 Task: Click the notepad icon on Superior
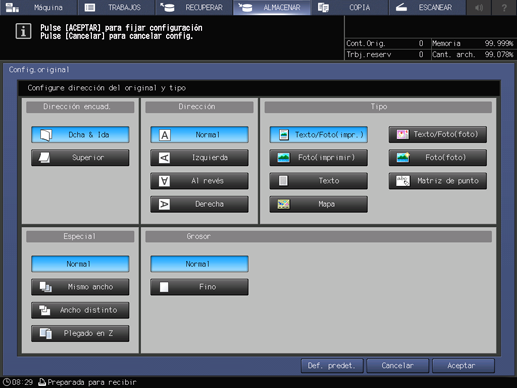tap(44, 158)
